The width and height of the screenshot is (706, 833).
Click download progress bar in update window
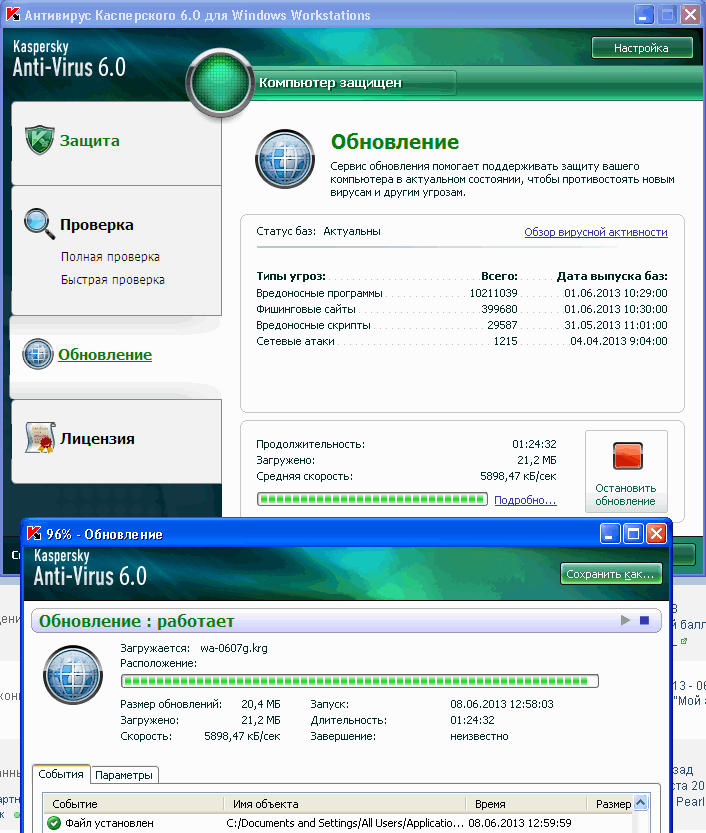360,681
